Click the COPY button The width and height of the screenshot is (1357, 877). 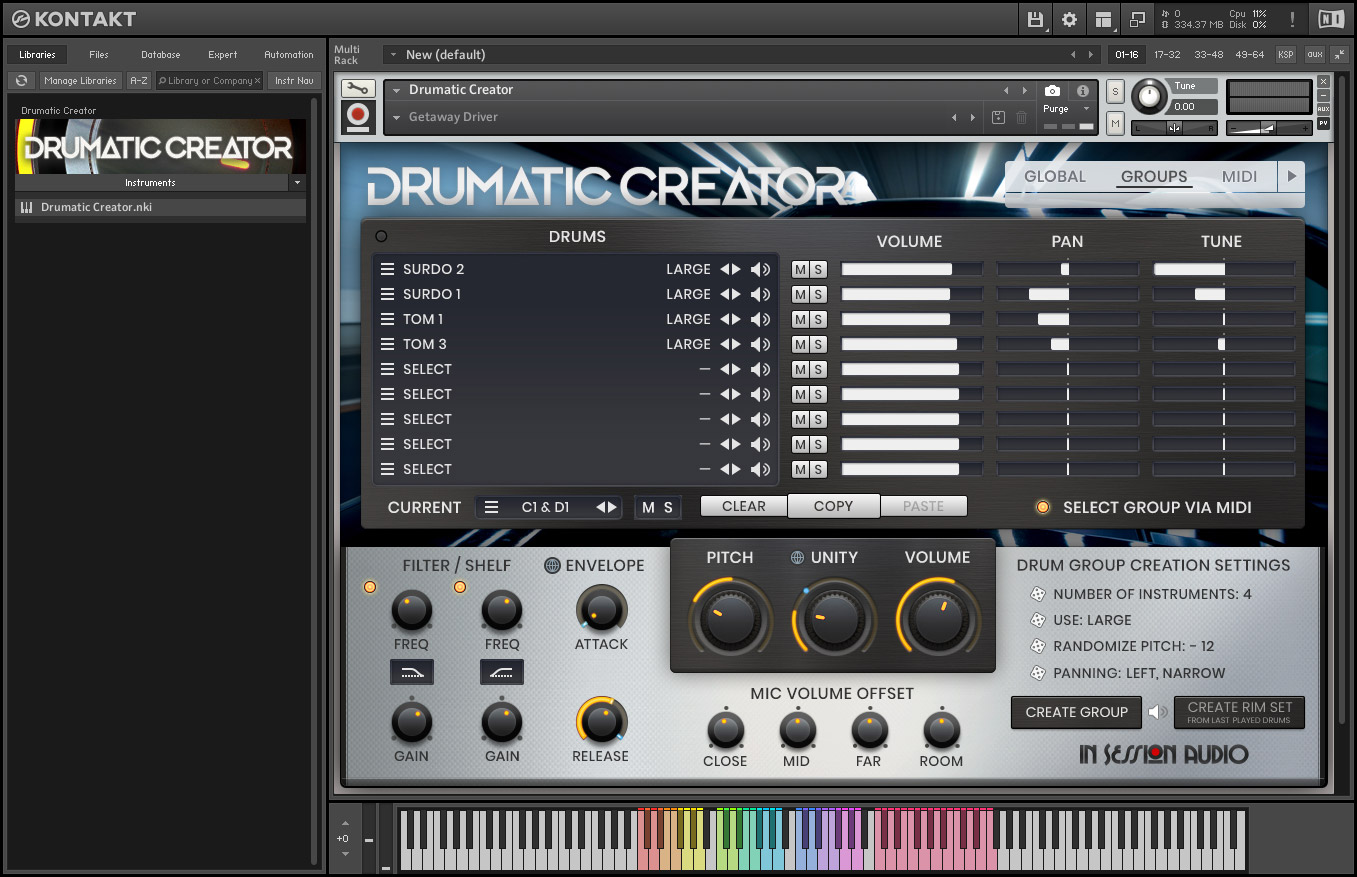point(833,506)
